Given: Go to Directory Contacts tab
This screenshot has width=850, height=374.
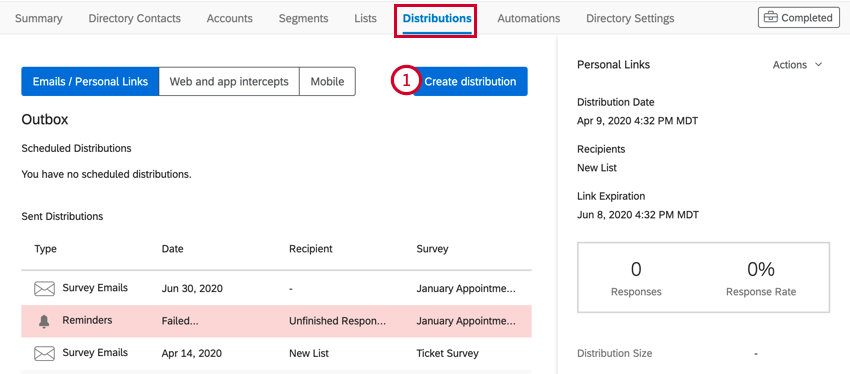Looking at the screenshot, I should 134,18.
